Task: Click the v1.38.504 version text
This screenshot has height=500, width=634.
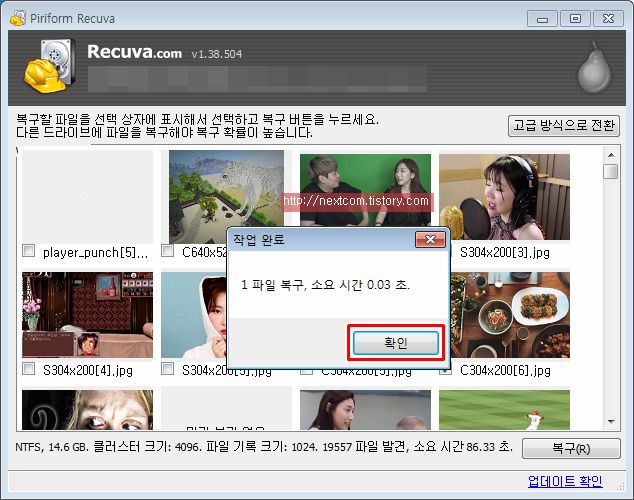Action: [x=217, y=54]
